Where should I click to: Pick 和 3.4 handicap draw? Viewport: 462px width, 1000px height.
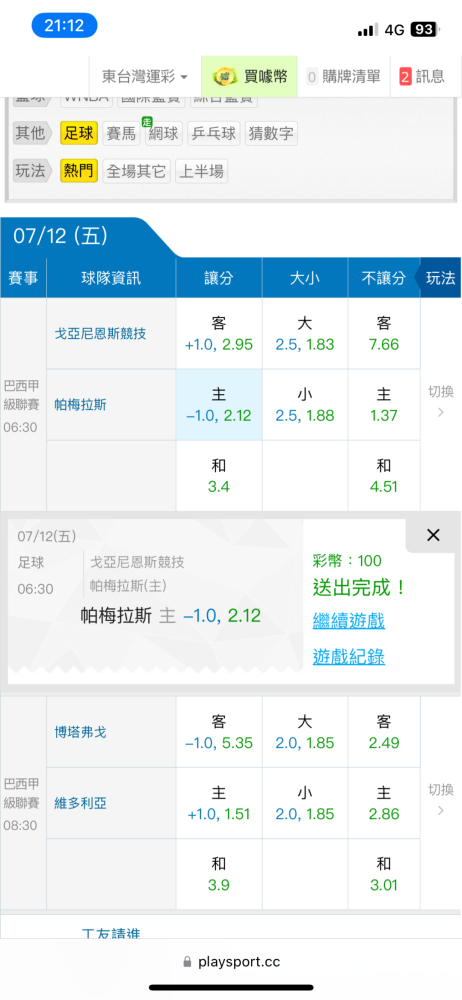(219, 476)
